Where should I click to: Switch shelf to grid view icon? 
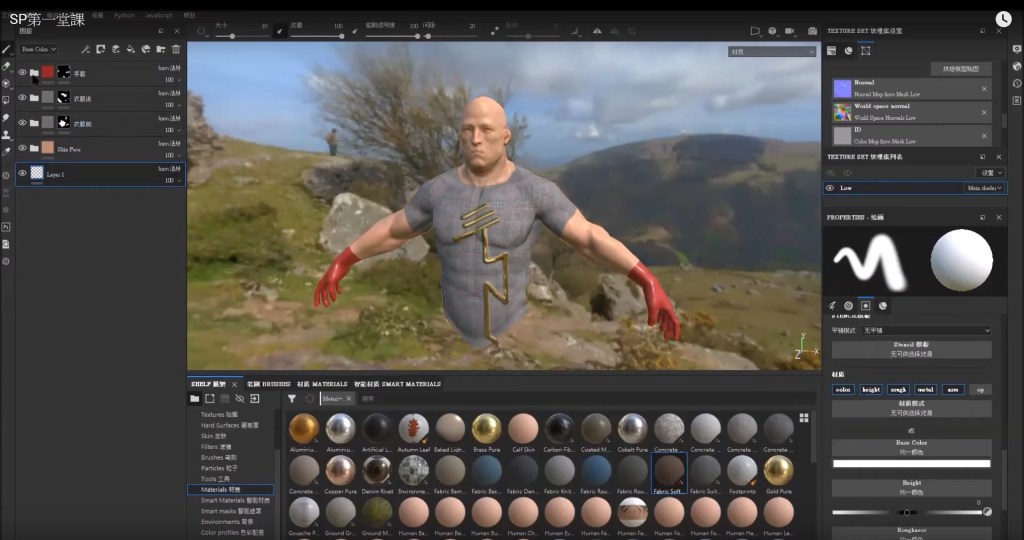pos(803,418)
